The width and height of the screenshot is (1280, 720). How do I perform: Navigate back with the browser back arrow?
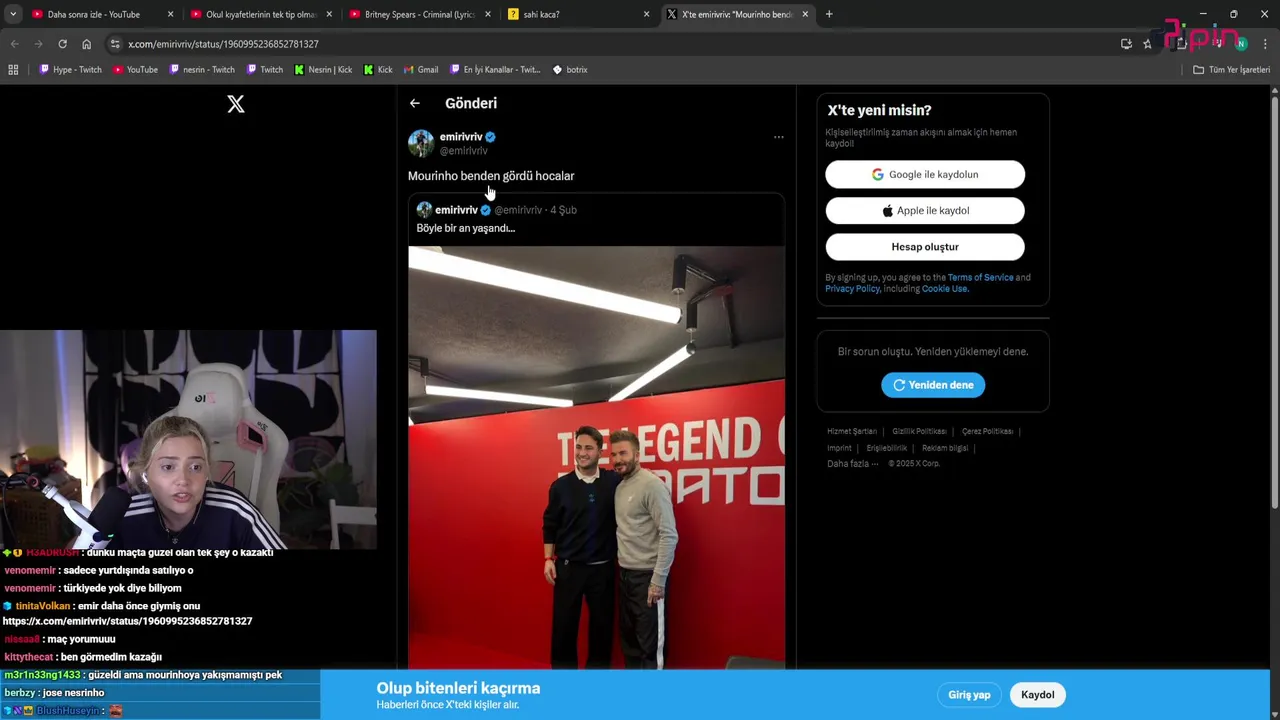[x=15, y=44]
